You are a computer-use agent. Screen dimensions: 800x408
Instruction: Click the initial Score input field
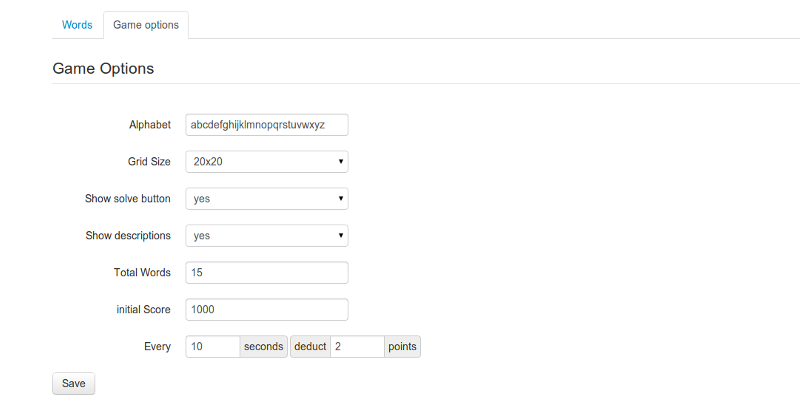pos(267,310)
